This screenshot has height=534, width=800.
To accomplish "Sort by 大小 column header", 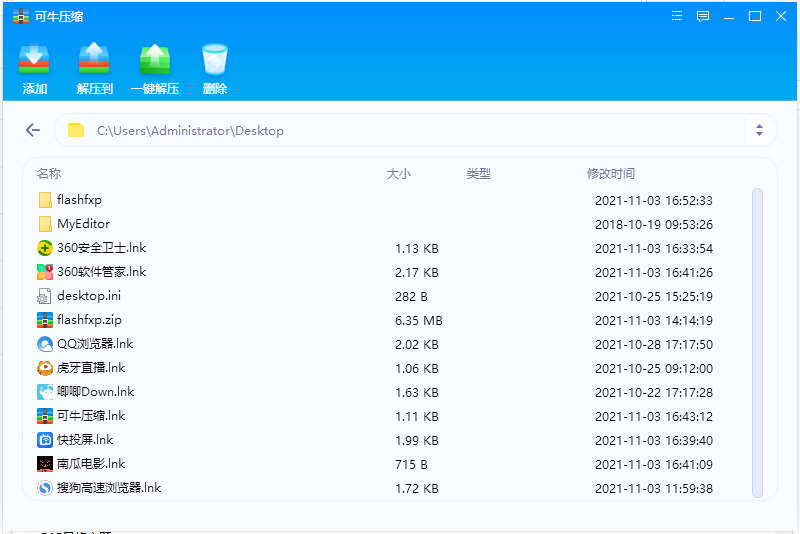I will tap(398, 174).
